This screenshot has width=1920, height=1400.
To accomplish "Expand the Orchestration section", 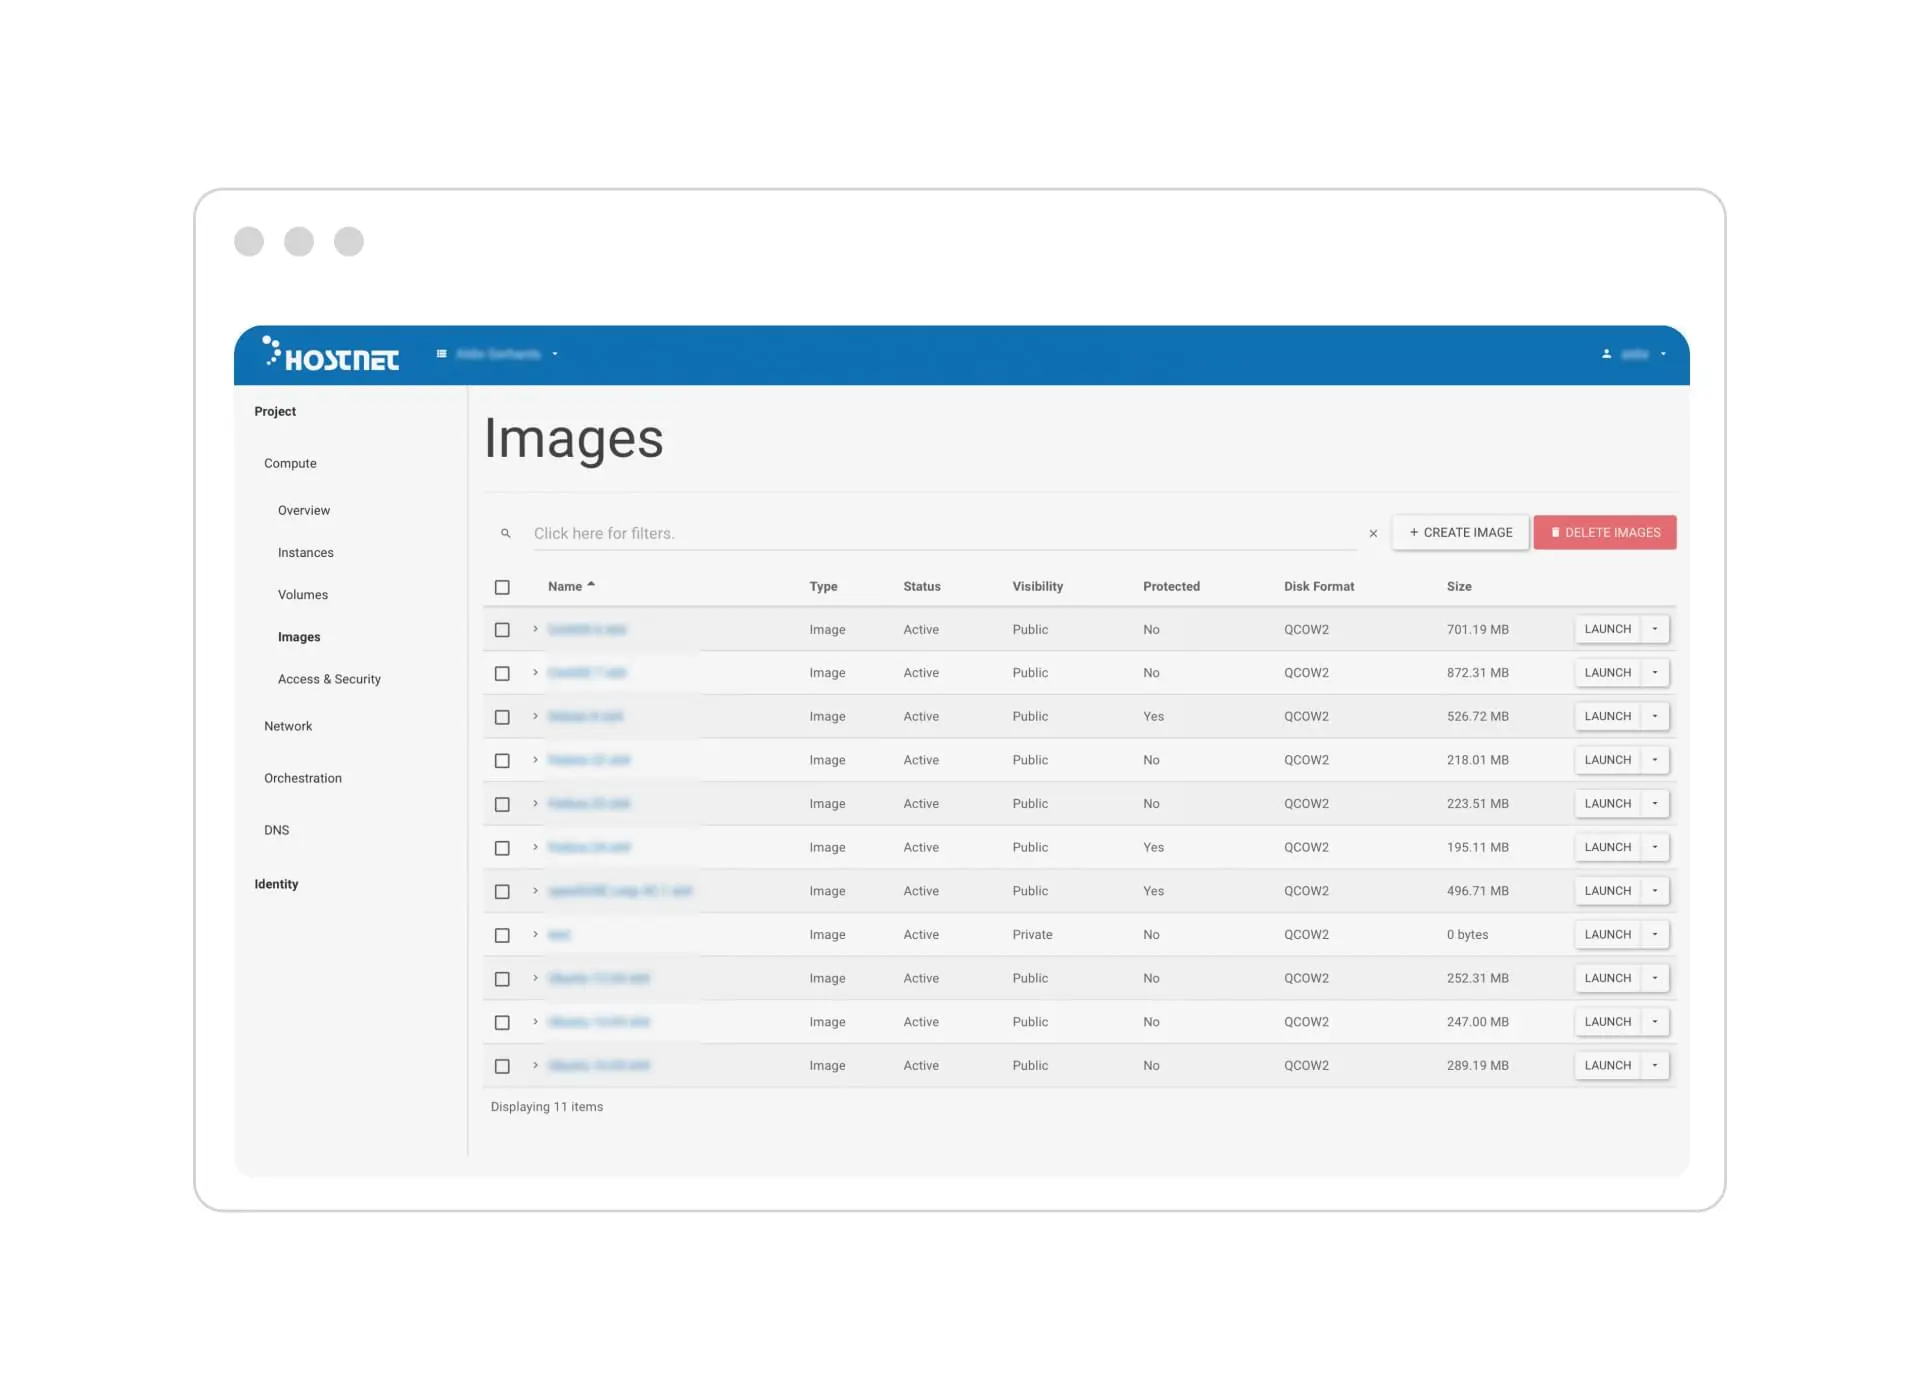I will (302, 778).
